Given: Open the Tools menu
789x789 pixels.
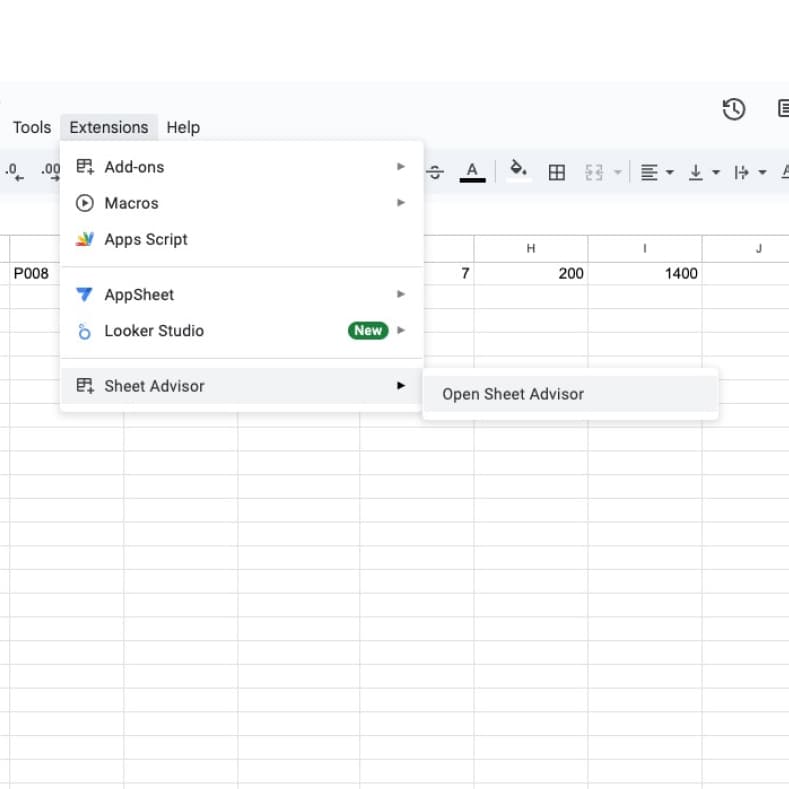Looking at the screenshot, I should tap(31, 127).
